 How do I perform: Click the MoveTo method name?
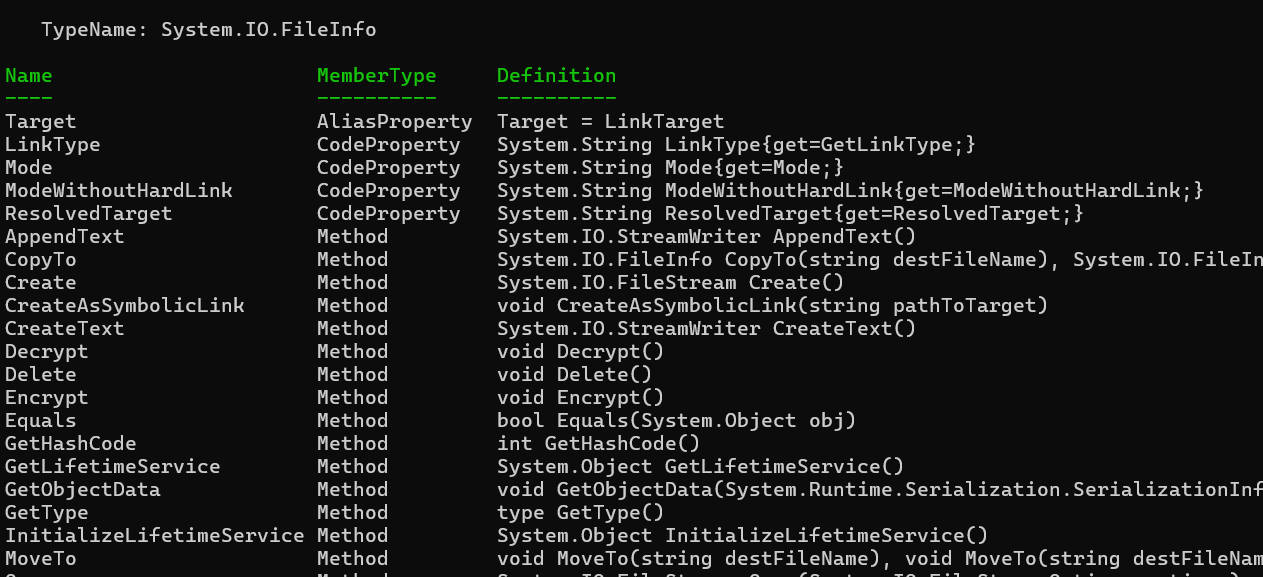pos(40,559)
